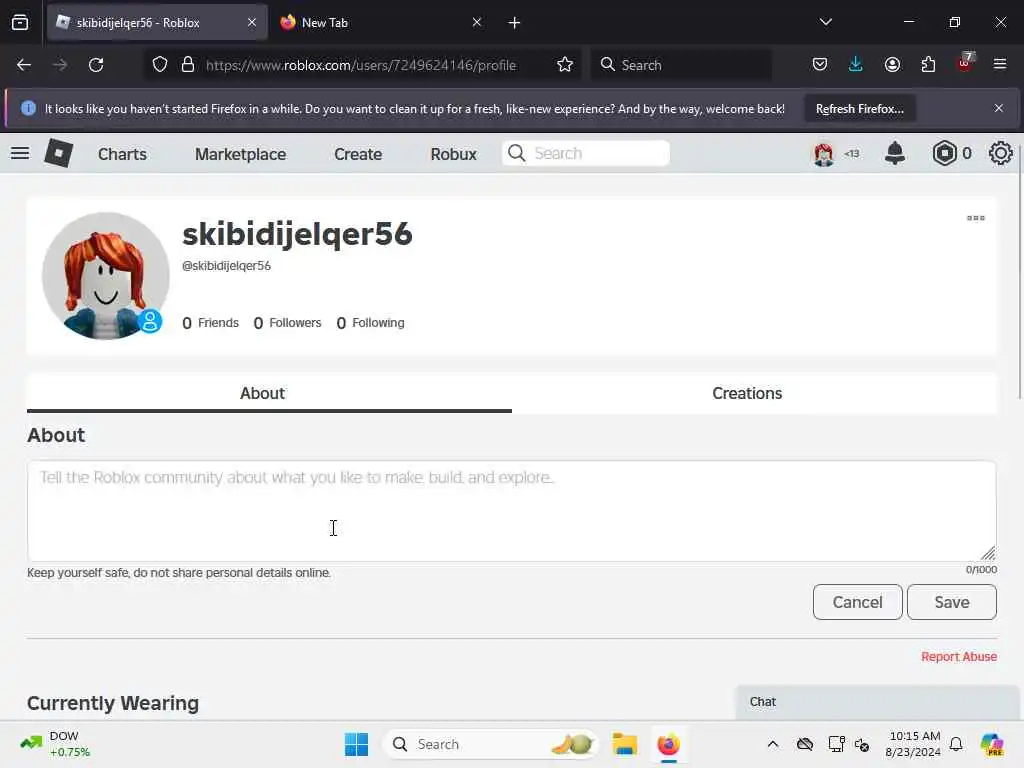The height and width of the screenshot is (768, 1024).
Task: Click the page vertical scrollbar
Action: pyautogui.click(x=1020, y=274)
